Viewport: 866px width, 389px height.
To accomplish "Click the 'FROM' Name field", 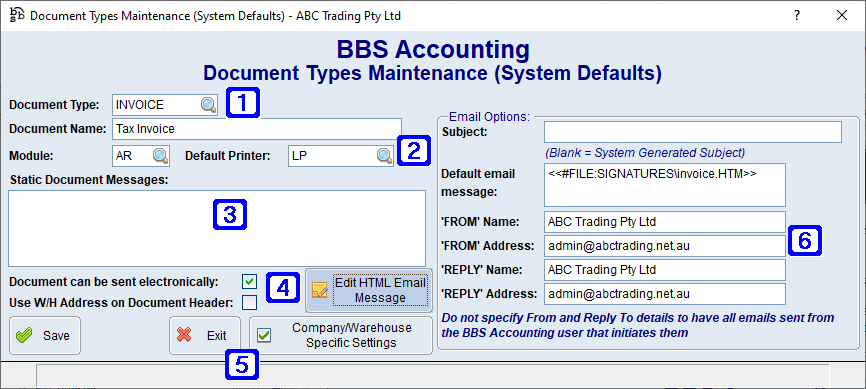I will [664, 222].
